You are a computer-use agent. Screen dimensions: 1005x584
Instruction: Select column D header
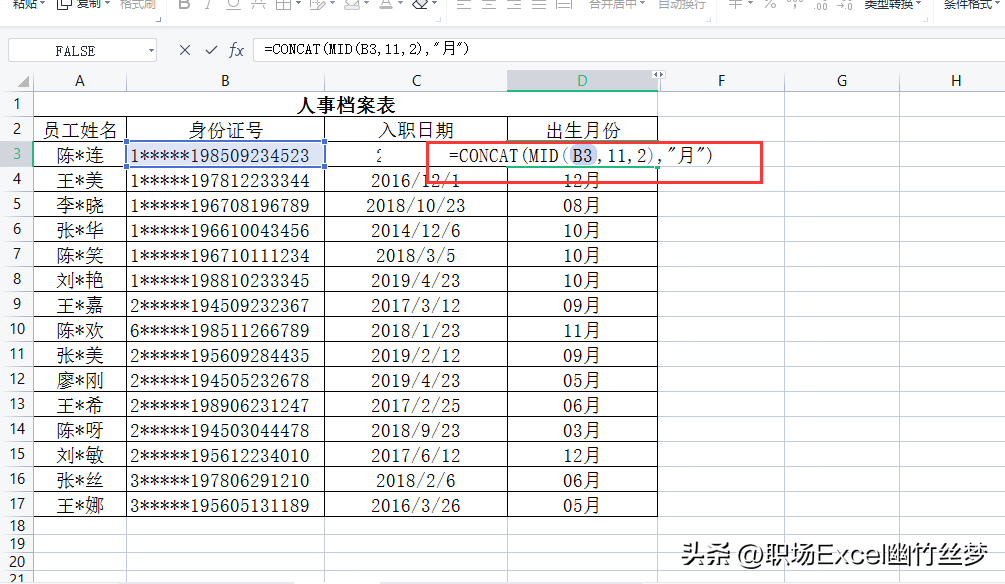[582, 81]
